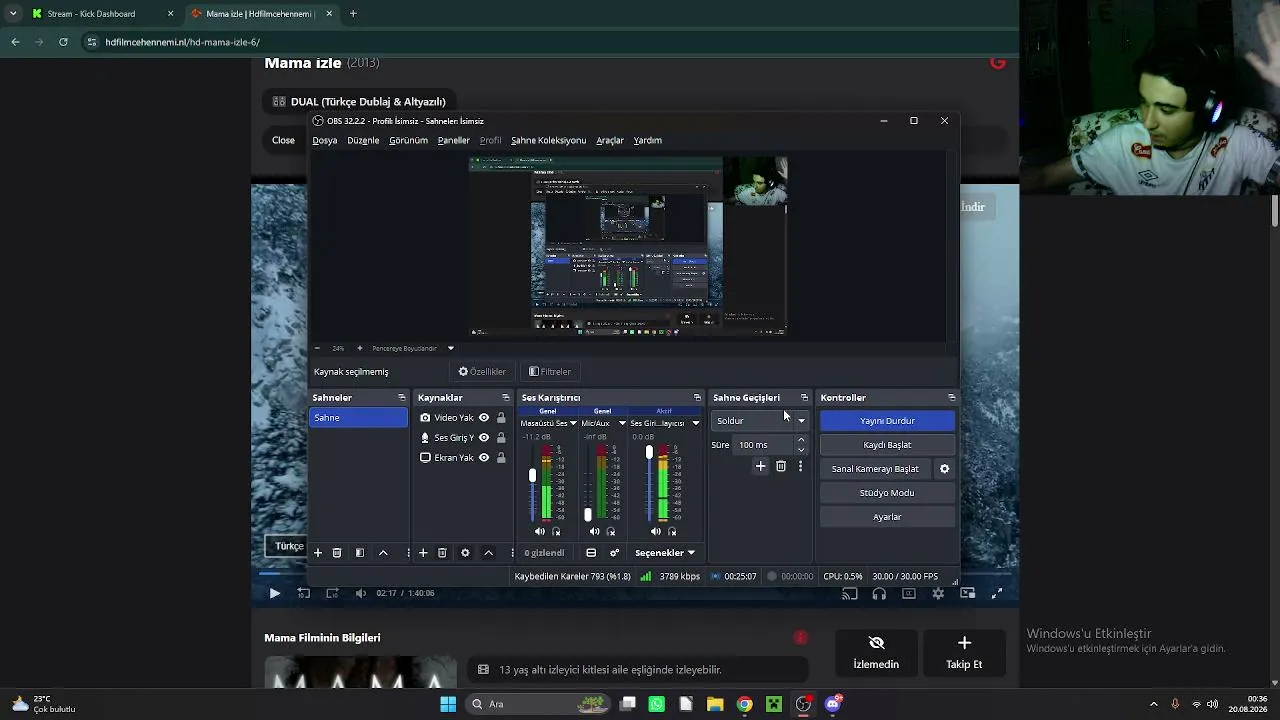The height and width of the screenshot is (720, 1280).
Task: Adjust the Ses Giriş Yakalayıcısı volume fader
Action: click(x=649, y=453)
